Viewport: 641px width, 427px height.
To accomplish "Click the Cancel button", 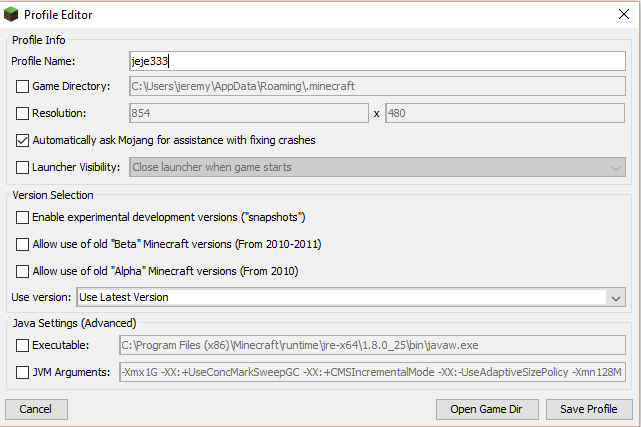I will pyautogui.click(x=36, y=409).
